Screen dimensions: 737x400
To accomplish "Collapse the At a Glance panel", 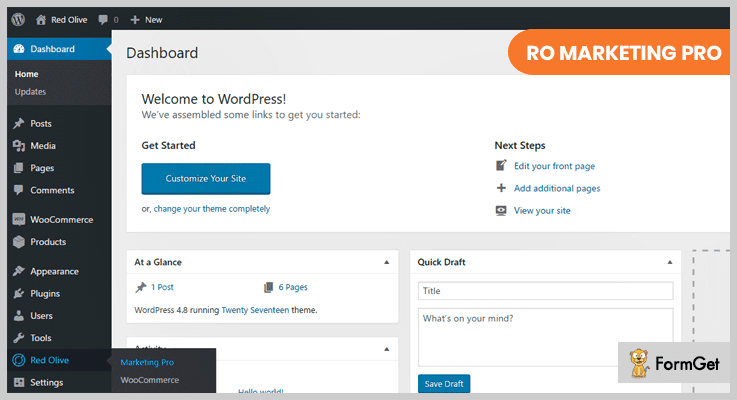I will click(x=386, y=262).
